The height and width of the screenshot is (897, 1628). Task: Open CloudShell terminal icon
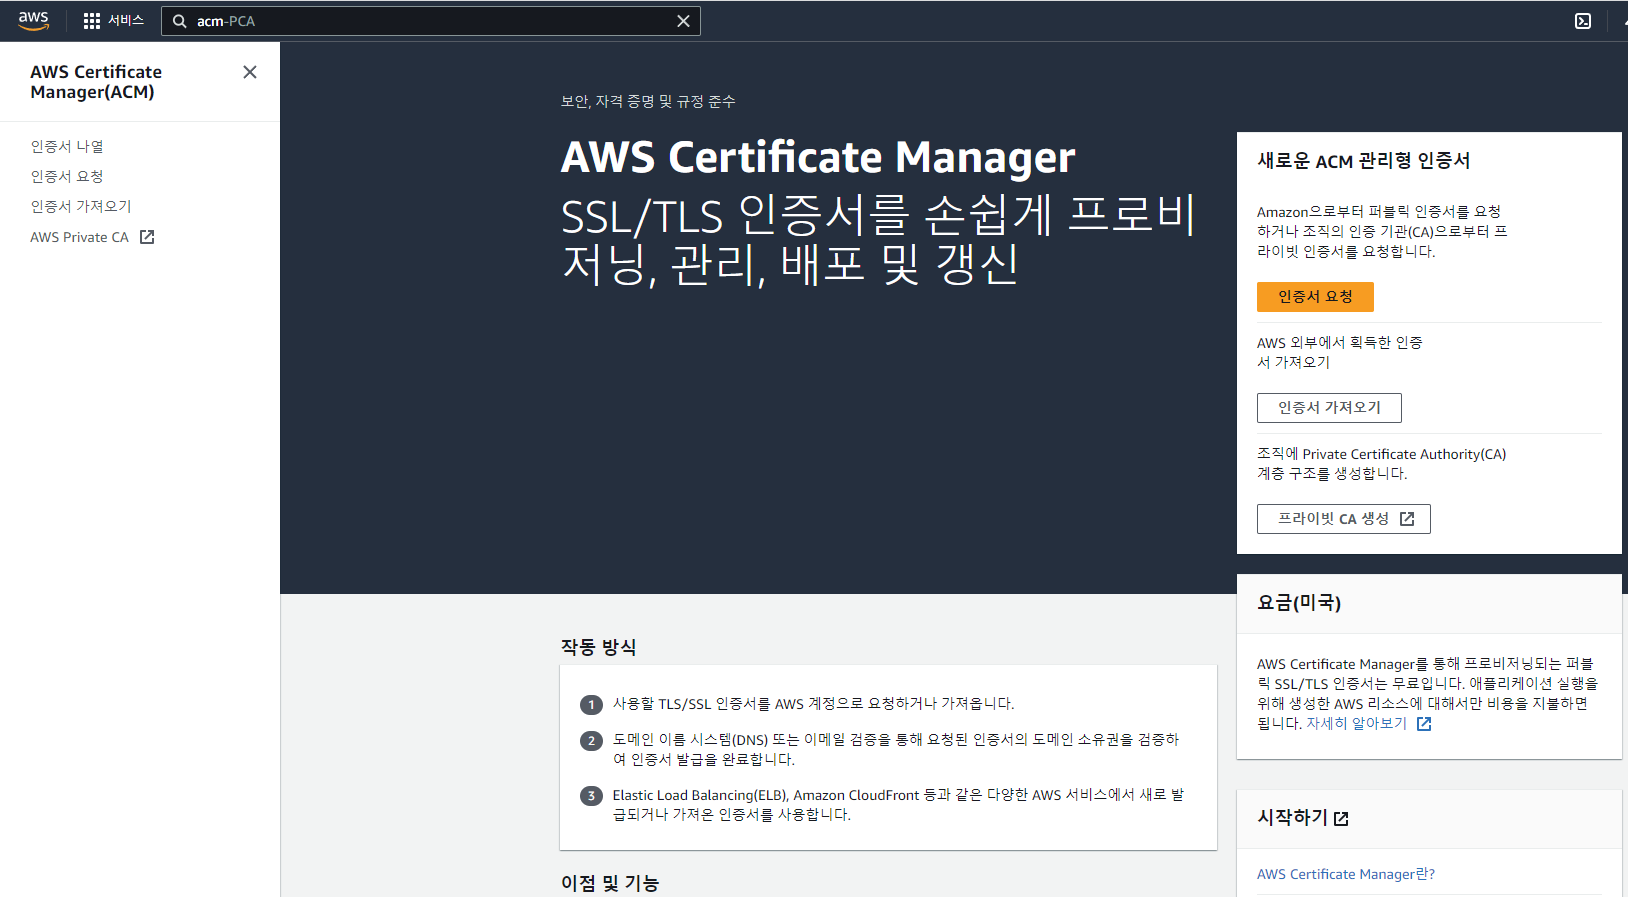click(x=1583, y=21)
